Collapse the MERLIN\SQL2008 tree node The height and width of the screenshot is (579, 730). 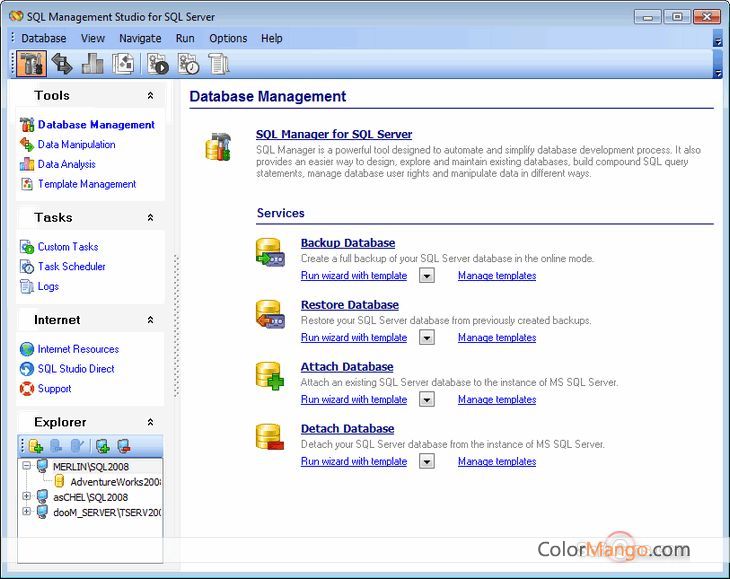[27, 465]
